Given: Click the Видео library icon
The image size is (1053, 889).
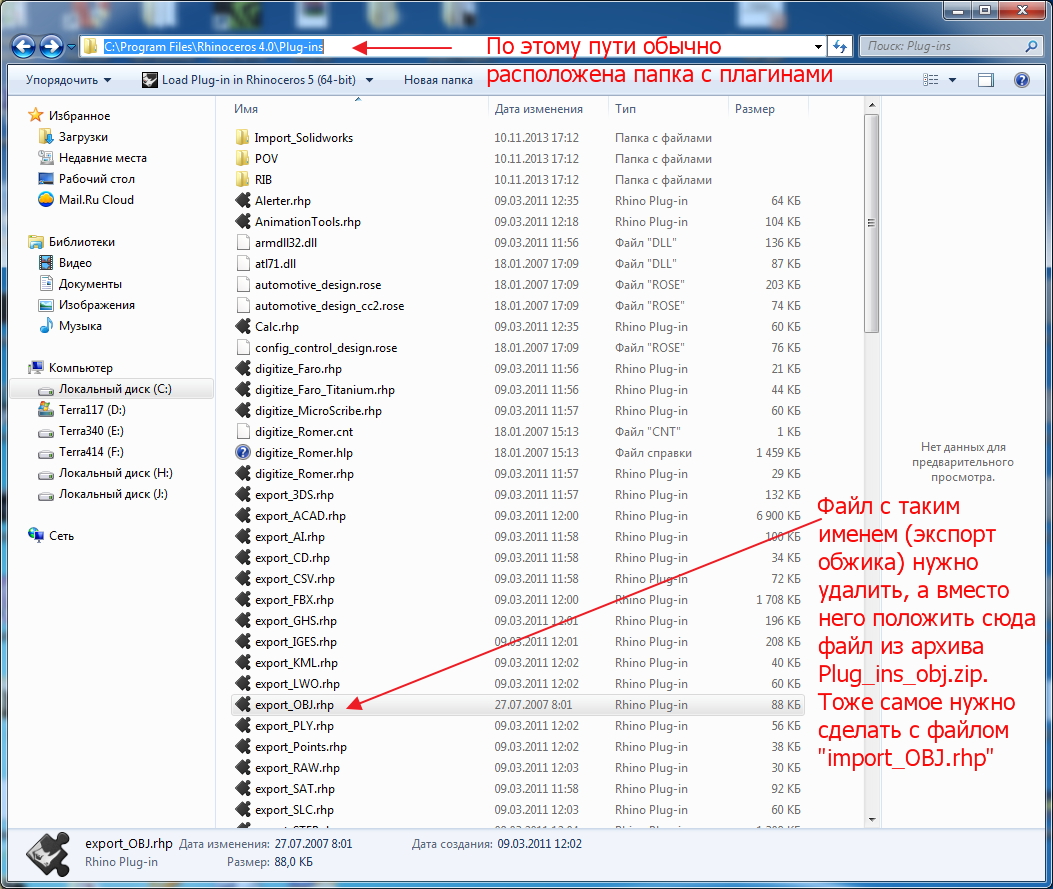Looking at the screenshot, I should [x=46, y=263].
